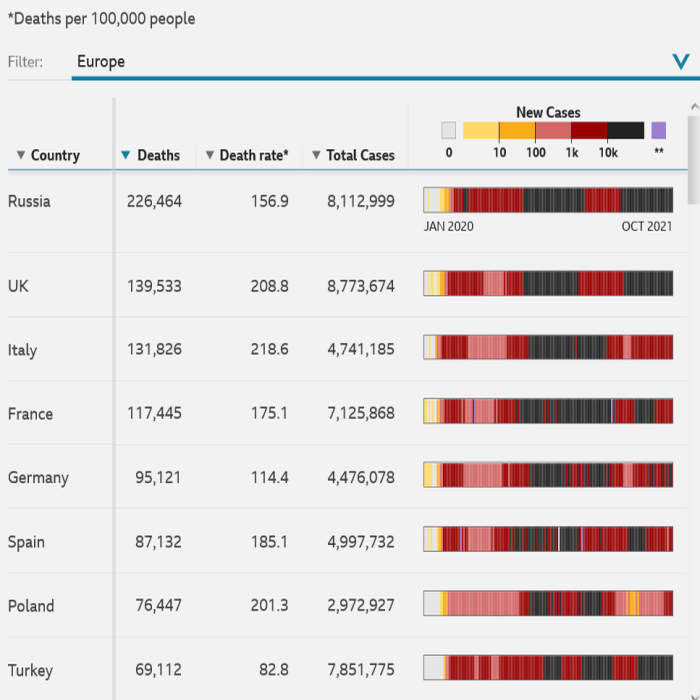Click the UK new cases heat strip
This screenshot has width=700, height=700.
(x=548, y=284)
